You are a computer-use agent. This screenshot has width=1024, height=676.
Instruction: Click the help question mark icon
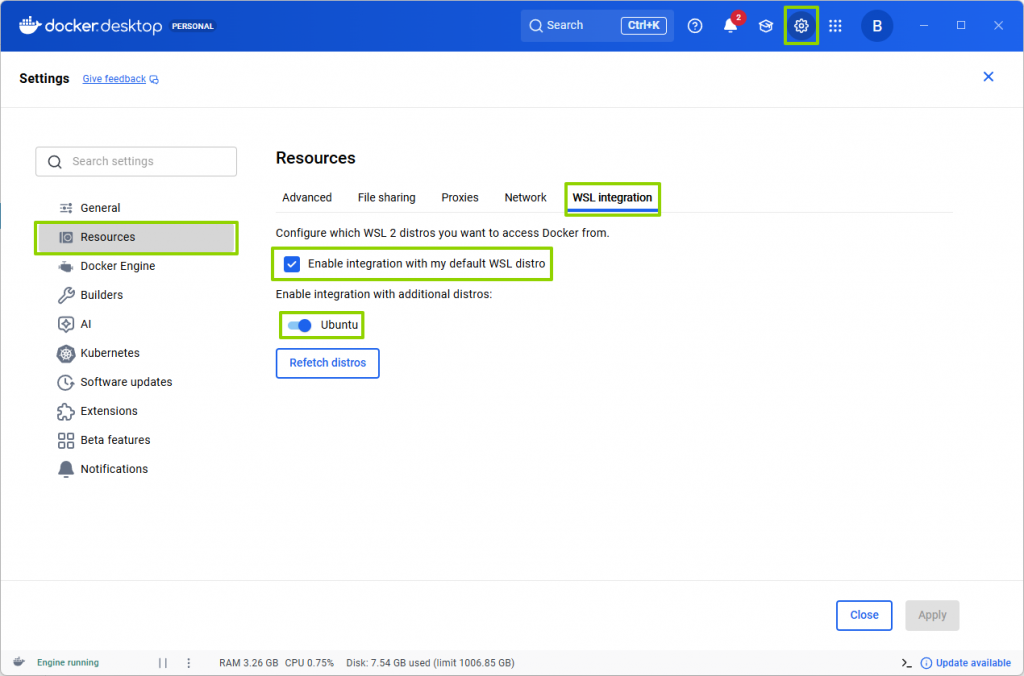[695, 26]
